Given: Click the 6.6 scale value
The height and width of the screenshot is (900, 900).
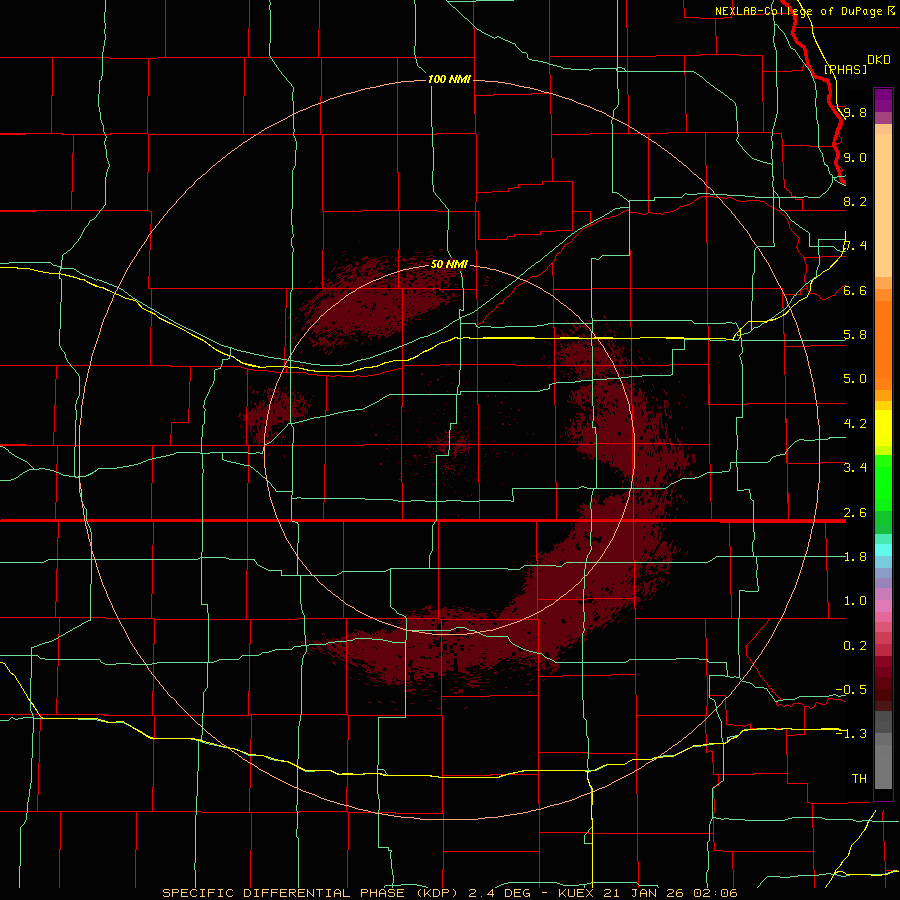Looking at the screenshot, I should point(855,290).
